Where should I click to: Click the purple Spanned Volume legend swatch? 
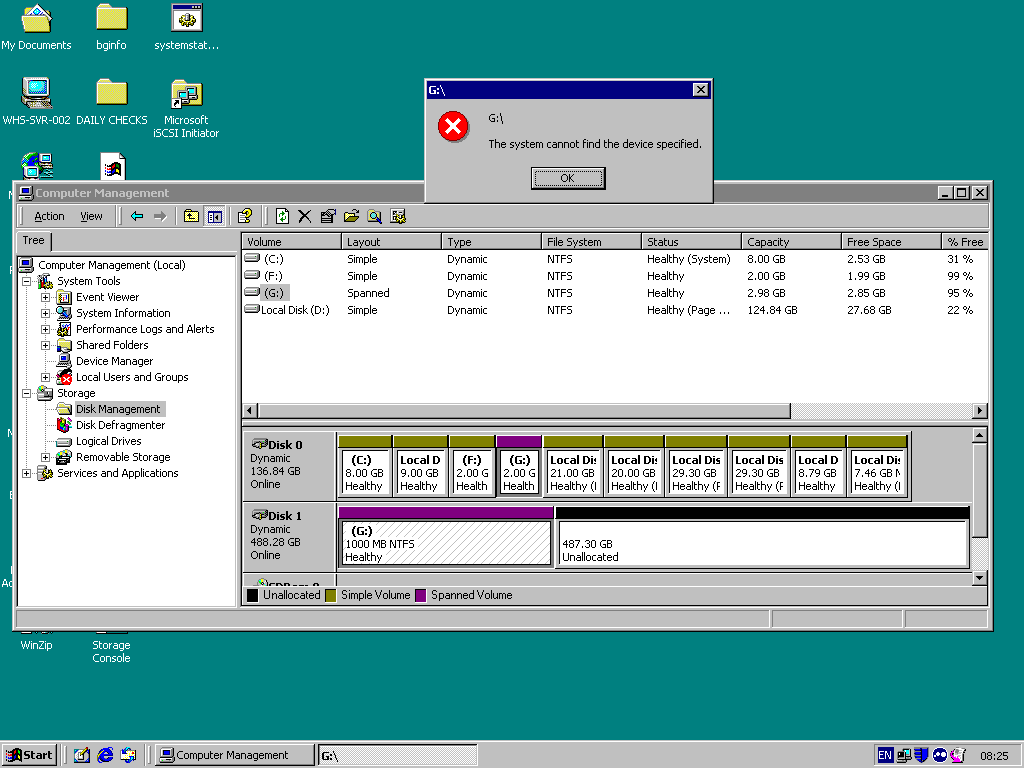pyautogui.click(x=421, y=595)
